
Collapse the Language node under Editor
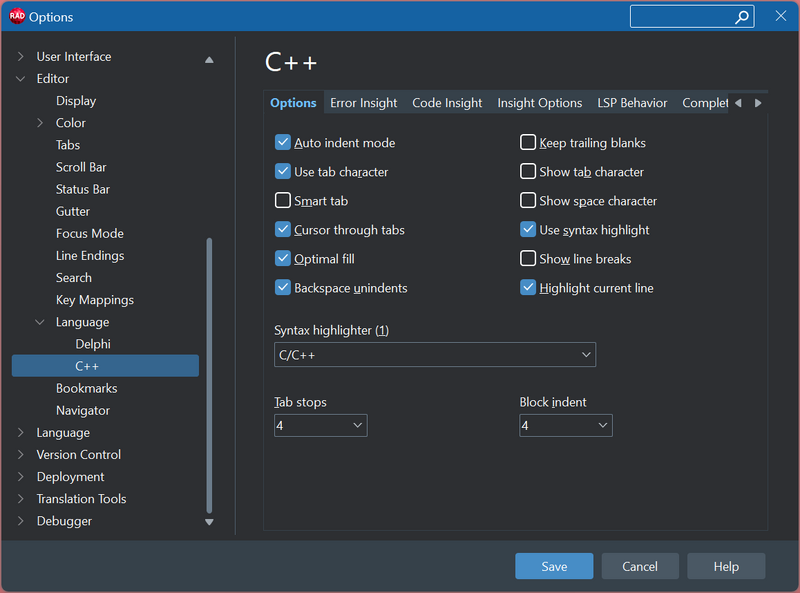[x=40, y=322]
